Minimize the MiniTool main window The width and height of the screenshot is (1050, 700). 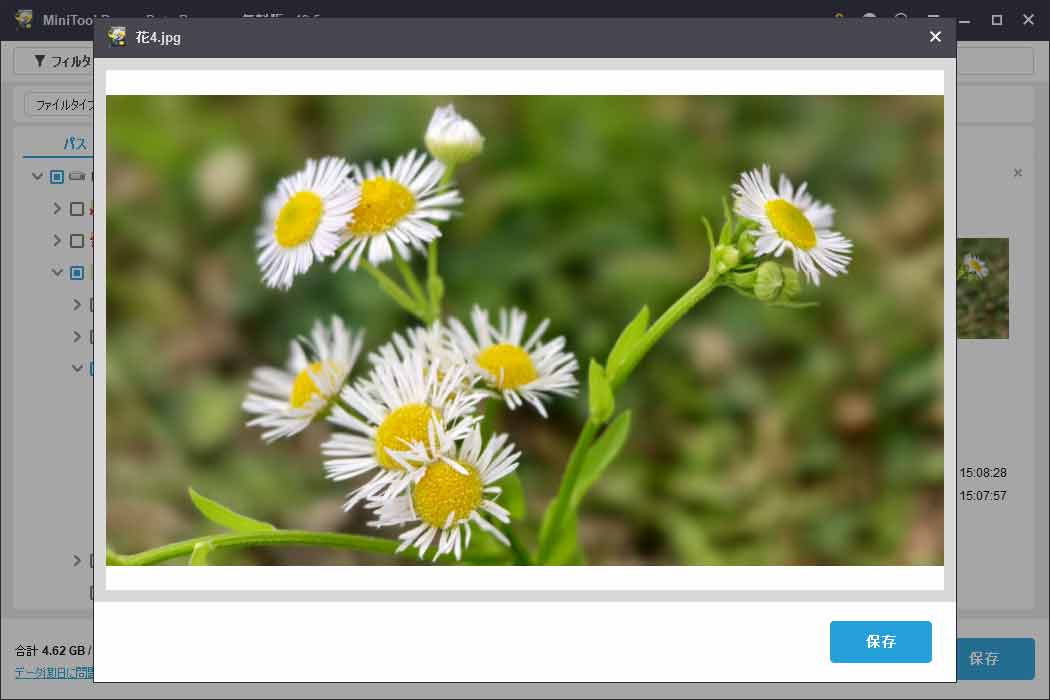click(965, 20)
